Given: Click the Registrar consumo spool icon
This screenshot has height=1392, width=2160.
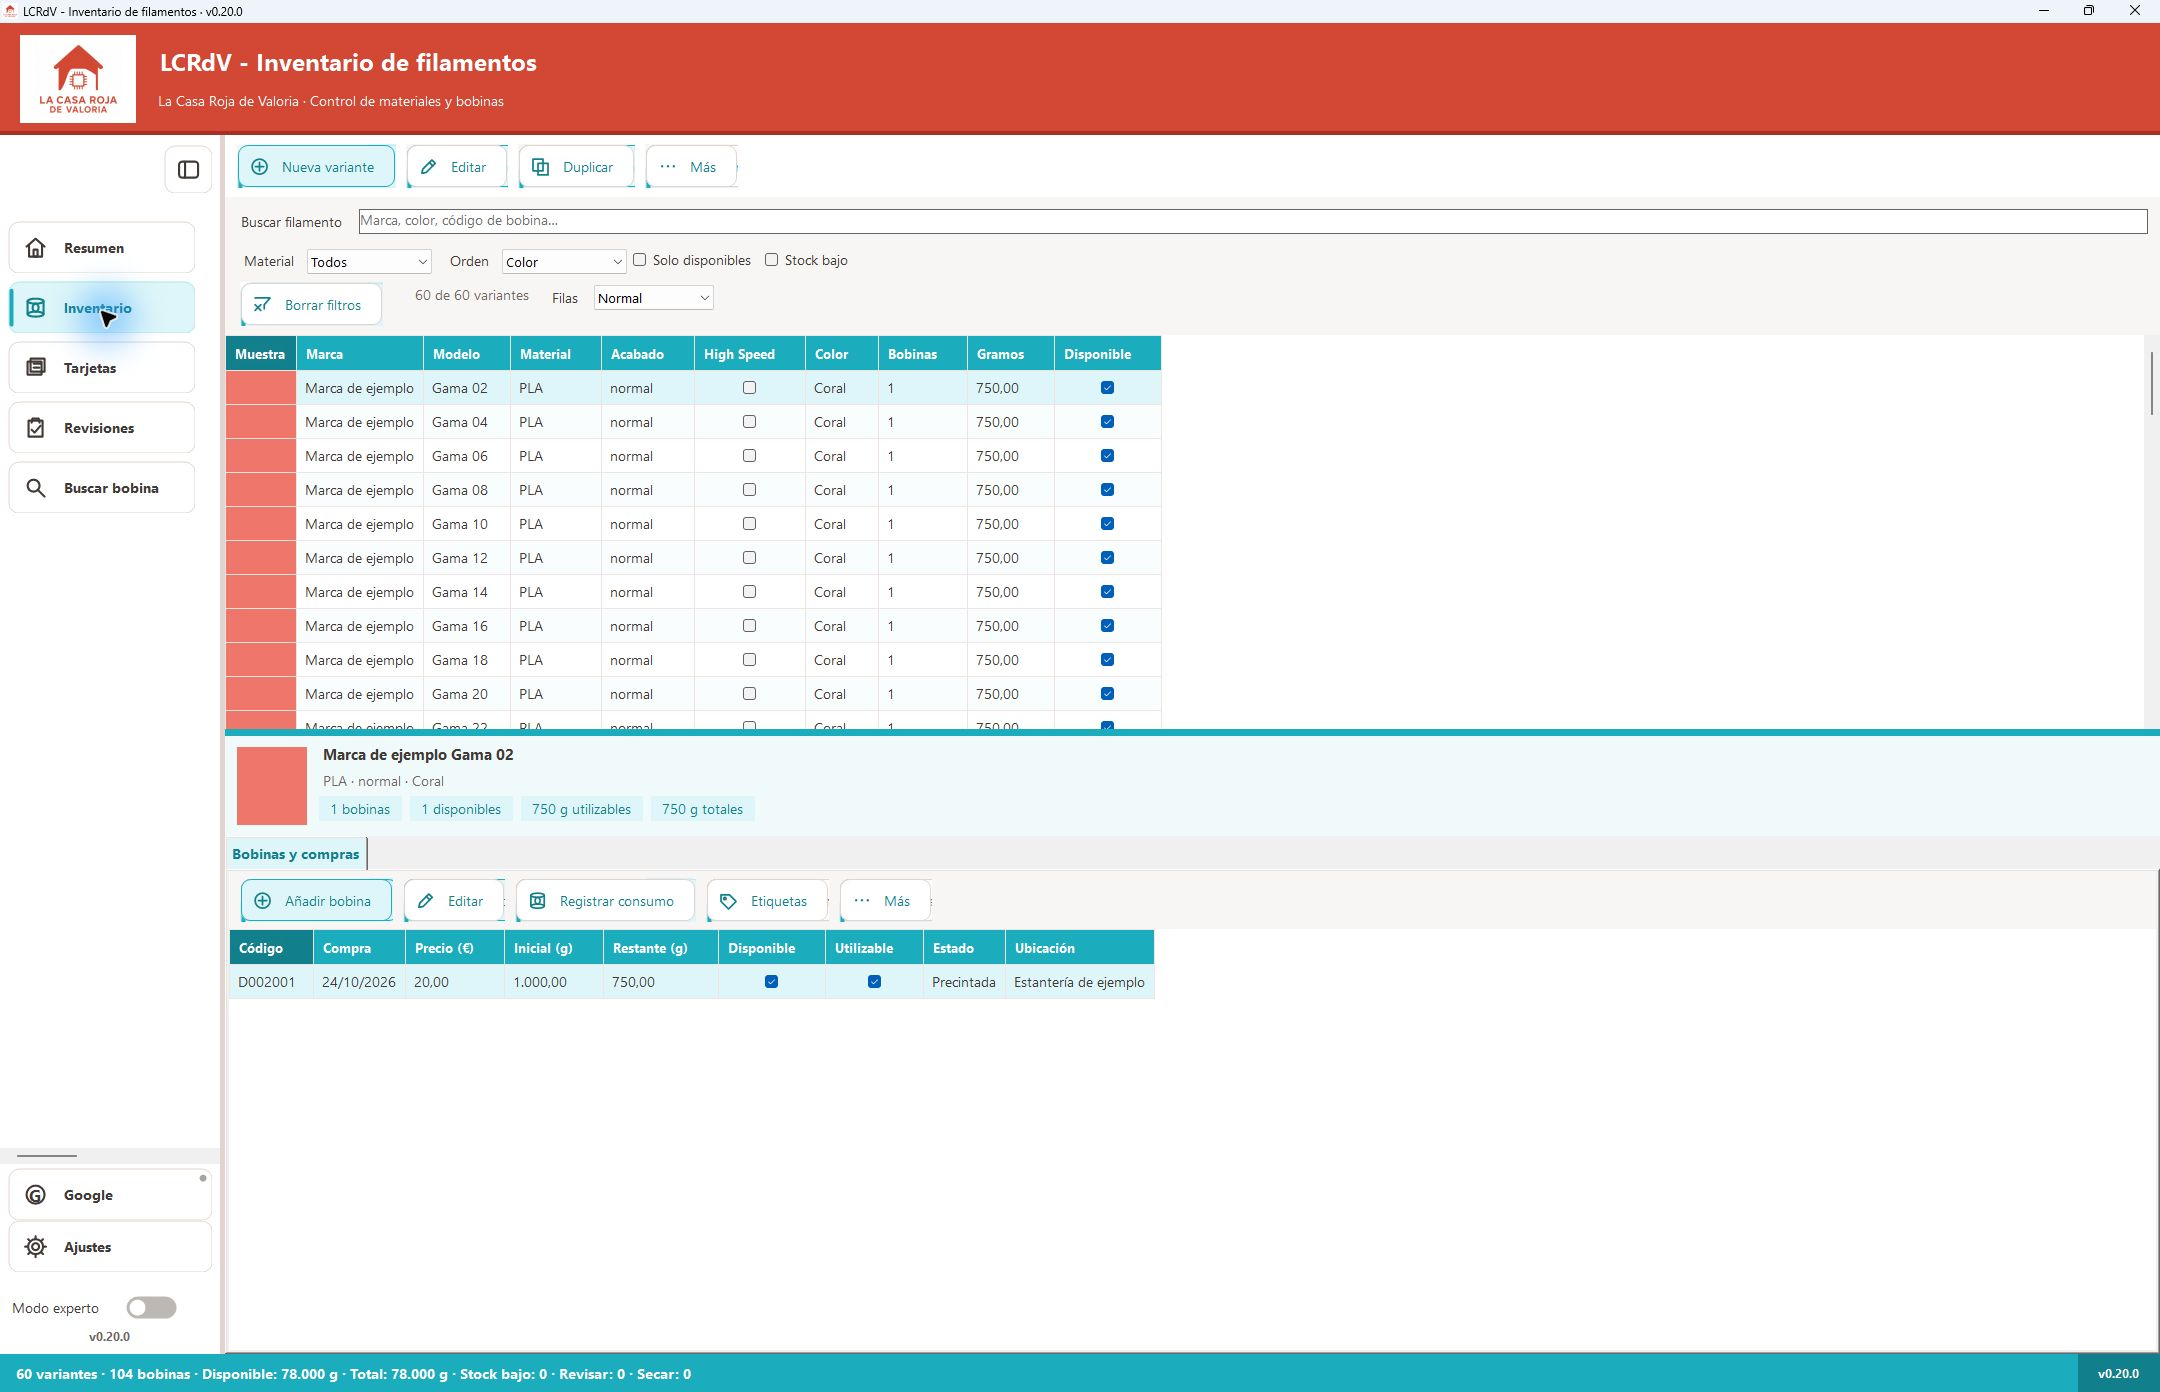Looking at the screenshot, I should (x=538, y=901).
